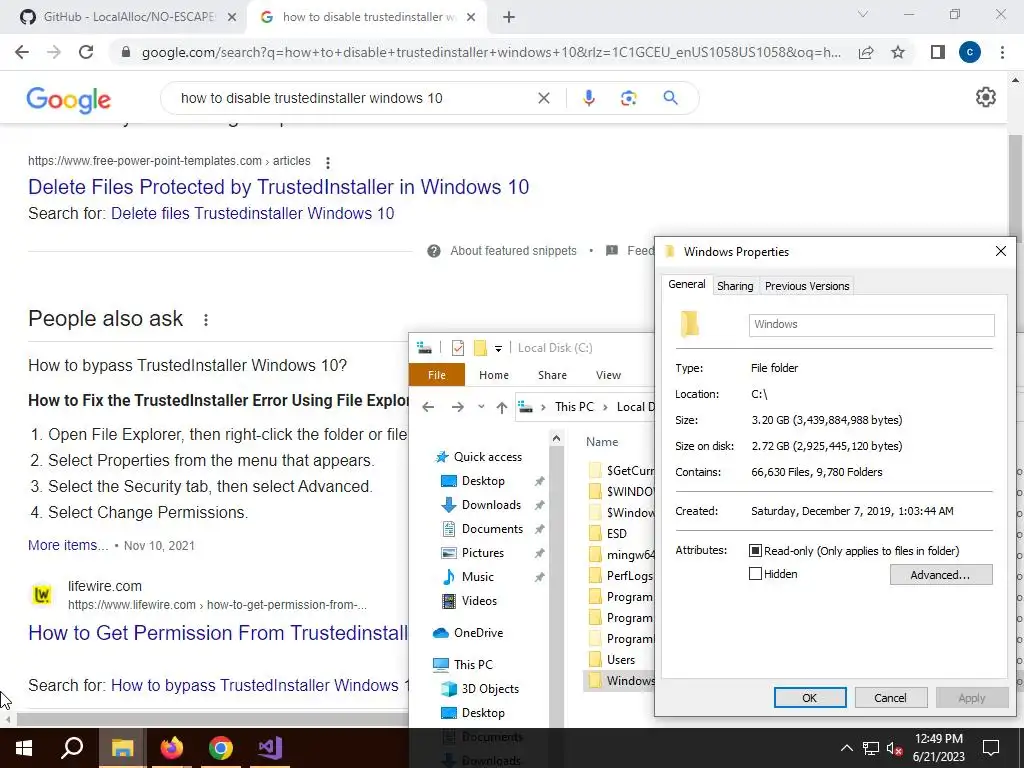
Task: Toggle the Read-only attribute checkbox
Action: (756, 551)
